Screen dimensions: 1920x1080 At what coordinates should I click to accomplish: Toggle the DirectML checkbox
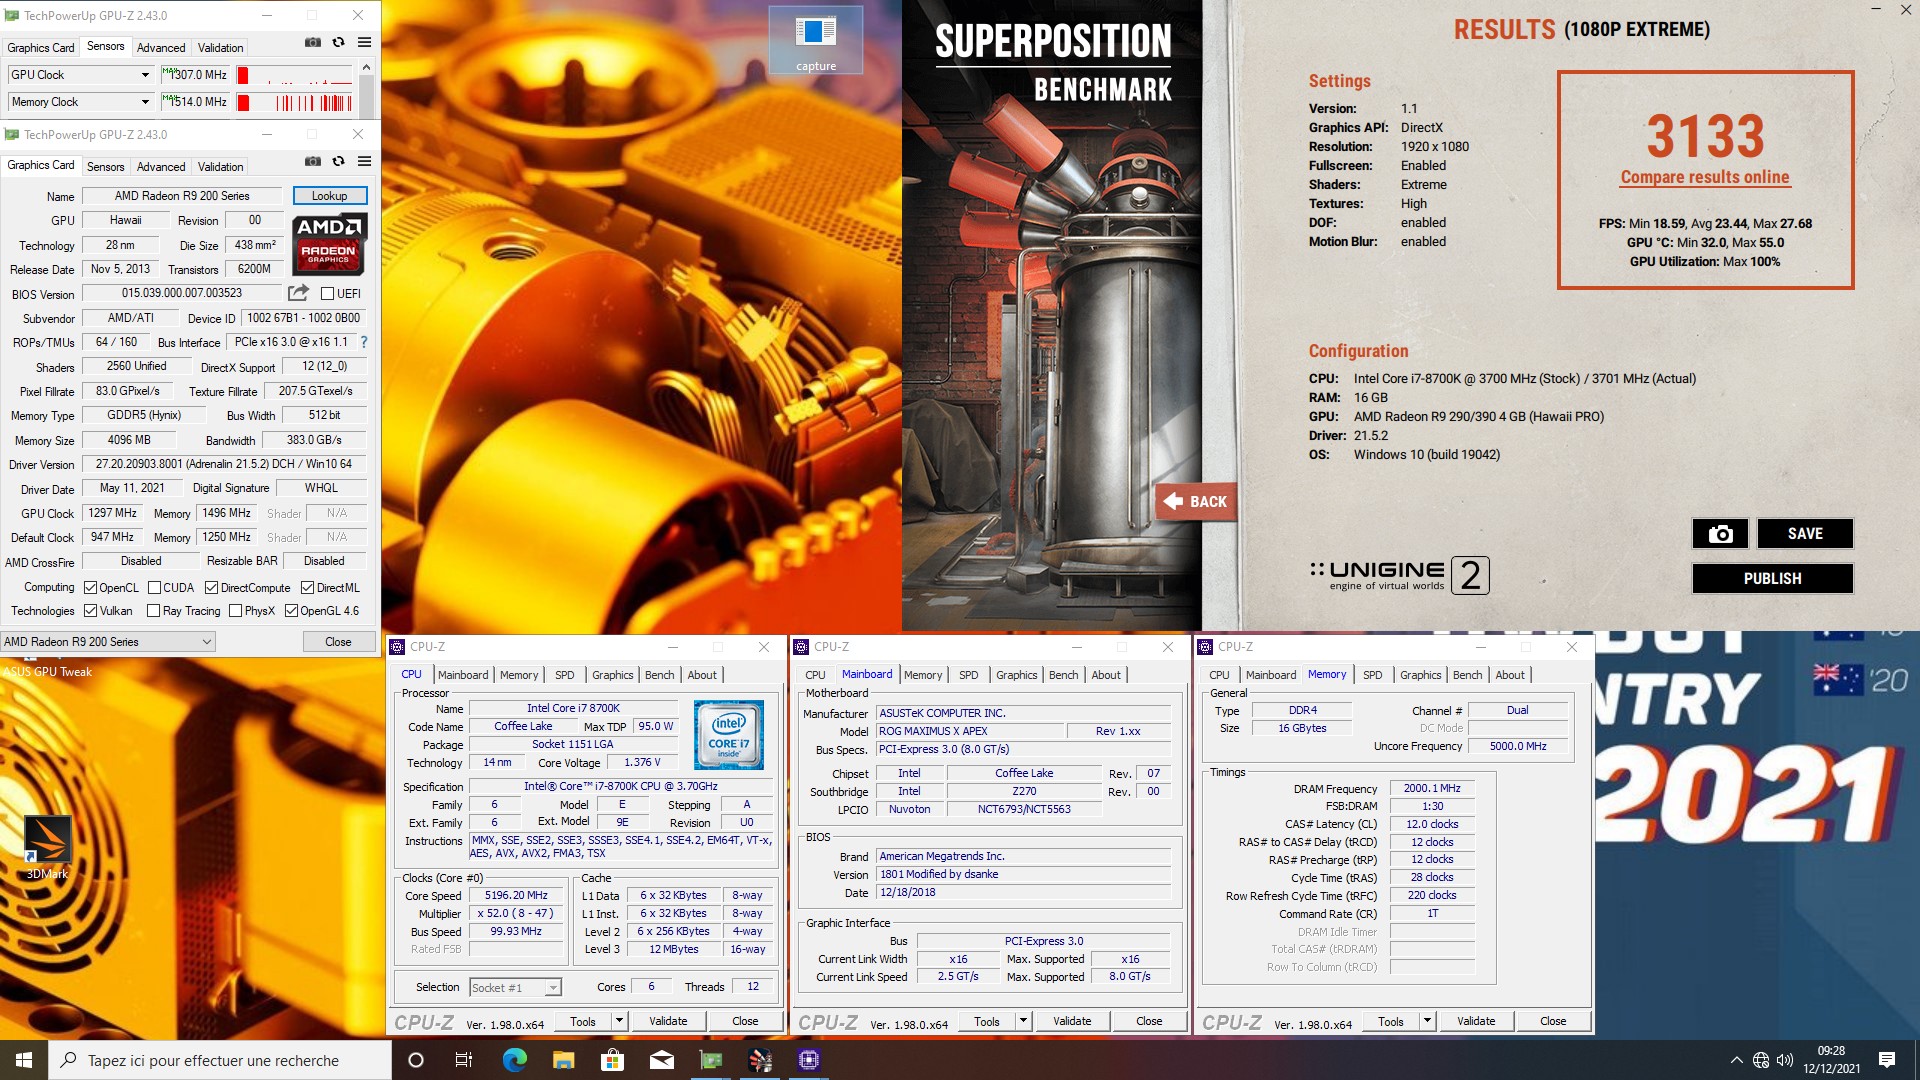coord(307,588)
